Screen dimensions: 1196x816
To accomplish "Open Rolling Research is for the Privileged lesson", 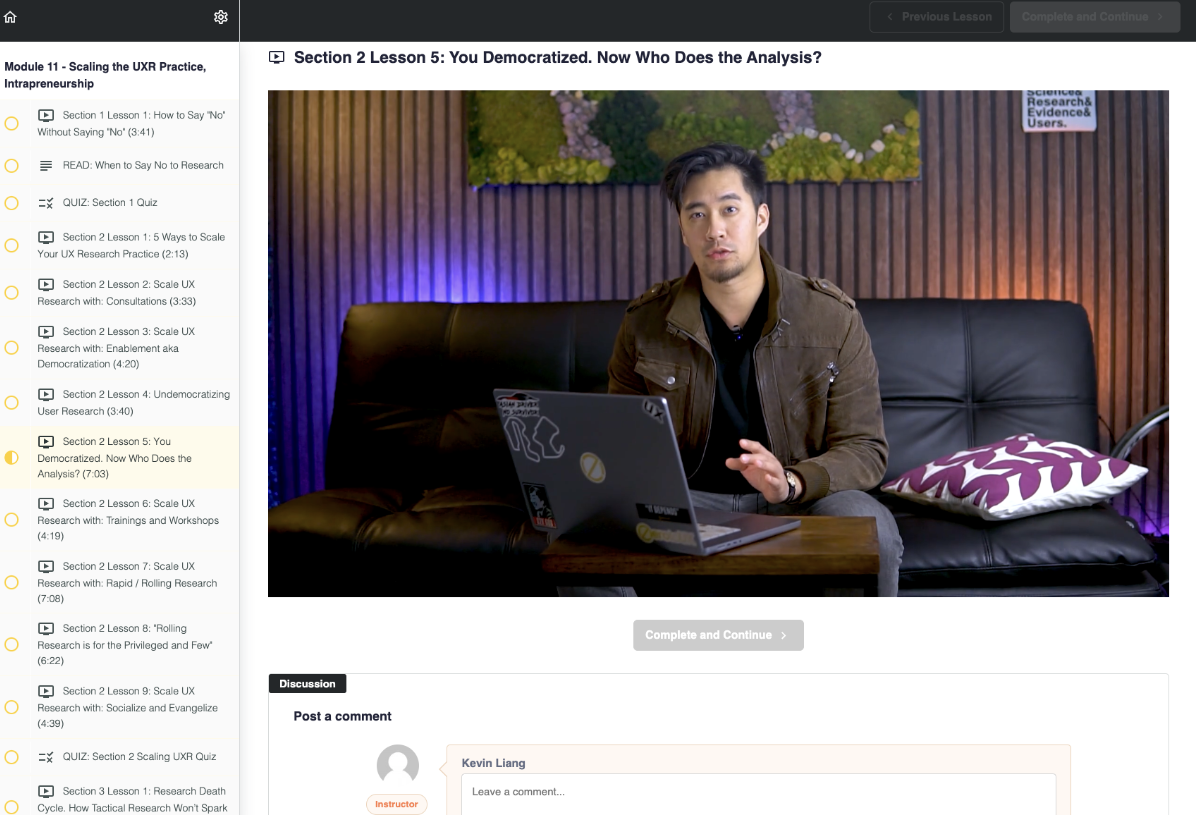I will tap(120, 644).
